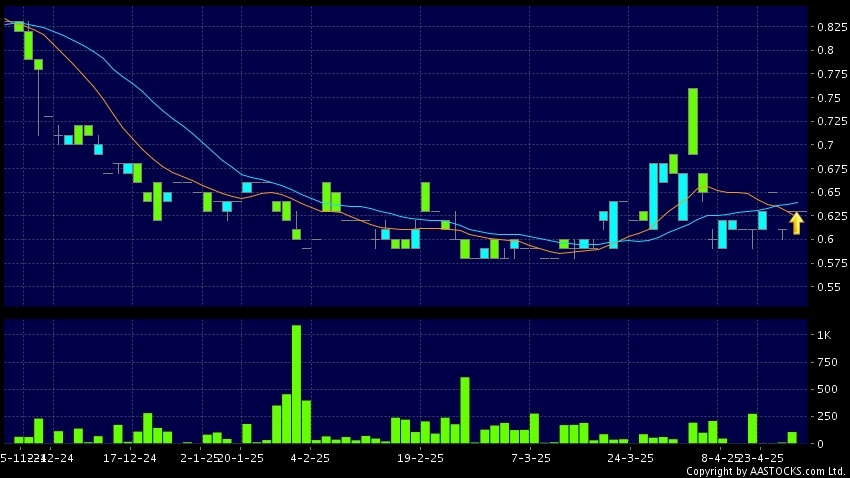The image size is (850, 478).
Task: Click the 0.825 price axis label
Action: (832, 27)
